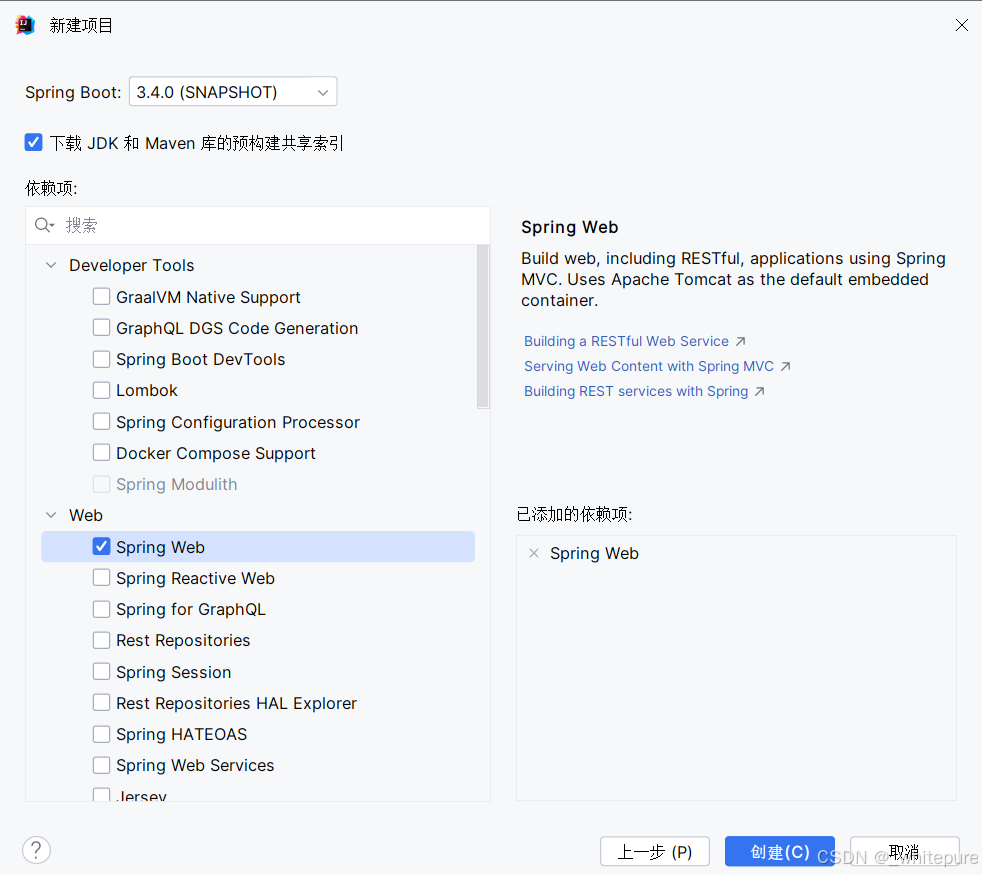Collapse the Developer Tools group
Screen dimensions: 982x875
(51, 265)
